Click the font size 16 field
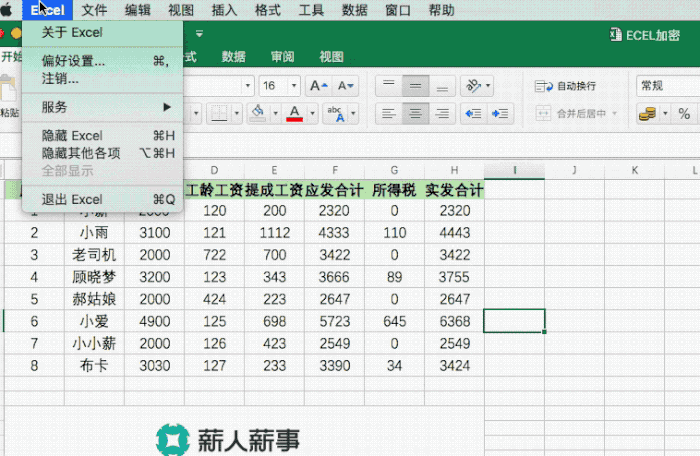 click(273, 85)
